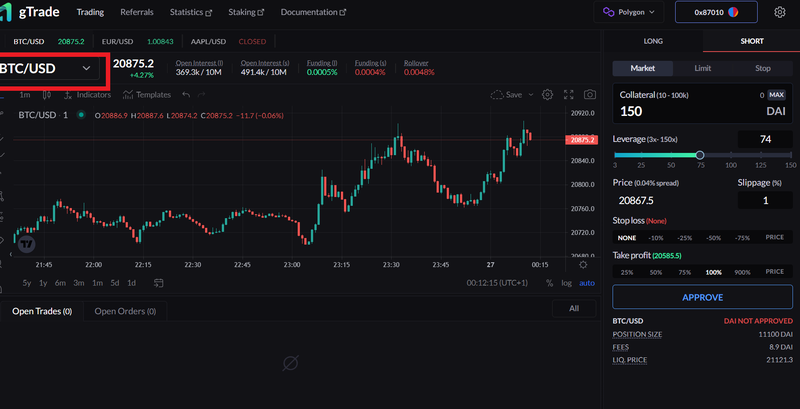
Task: Go to Trading page
Action: click(x=90, y=12)
